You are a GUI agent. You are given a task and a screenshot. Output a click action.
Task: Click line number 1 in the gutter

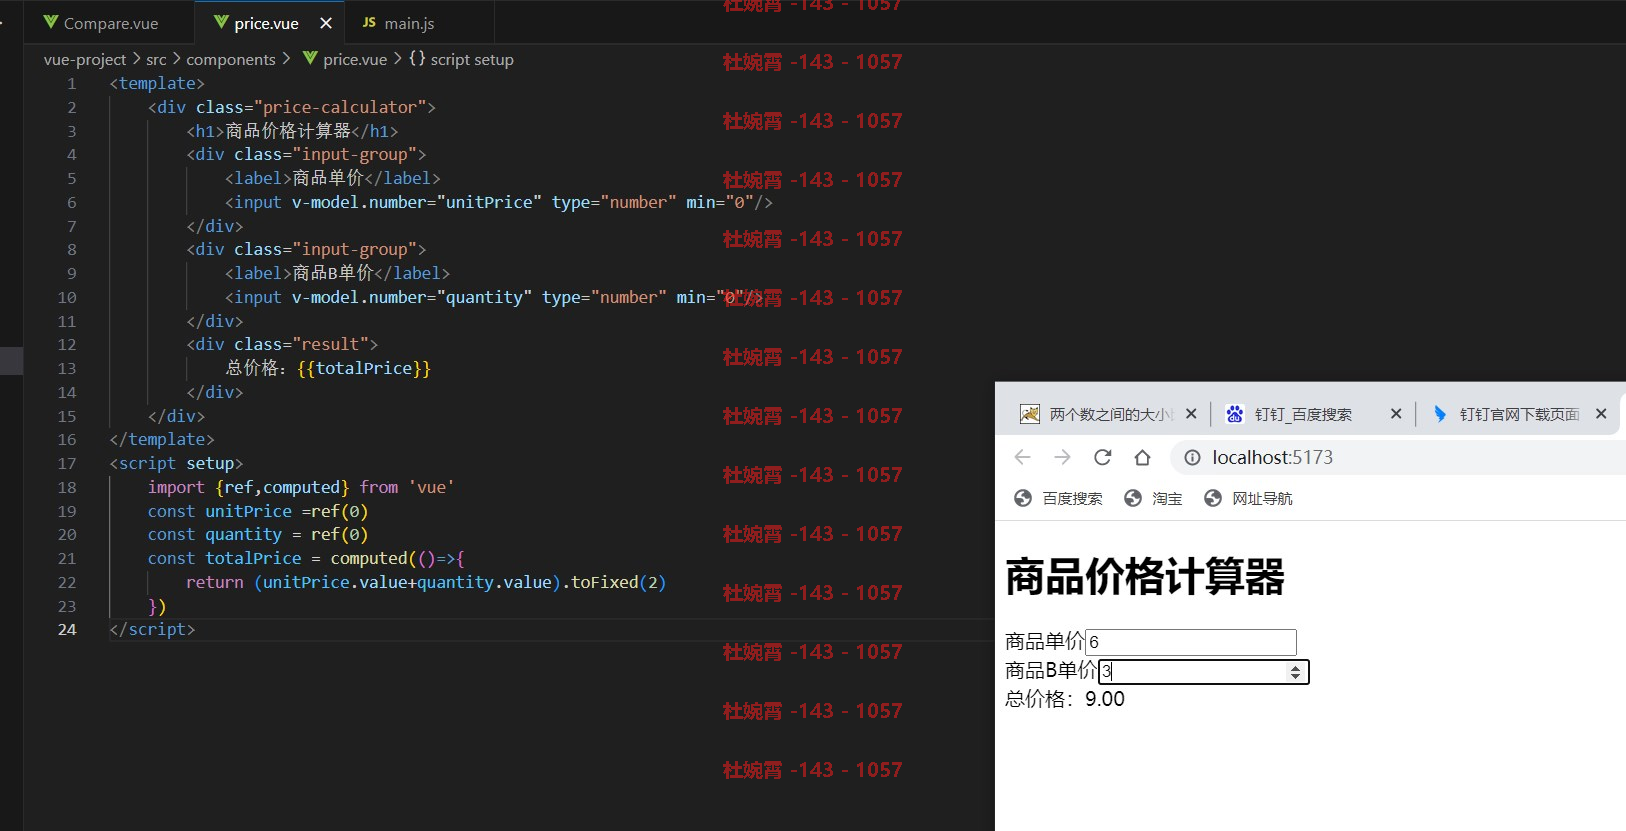click(71, 84)
